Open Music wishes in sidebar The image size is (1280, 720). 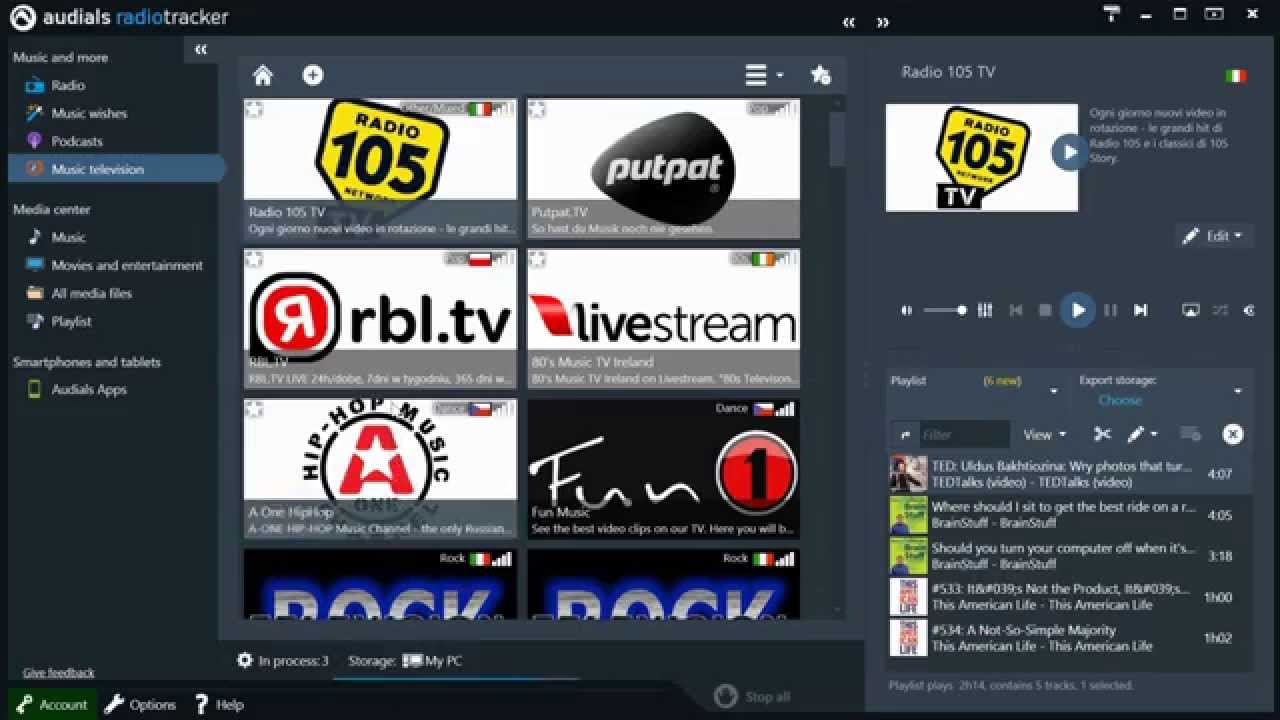[x=89, y=113]
